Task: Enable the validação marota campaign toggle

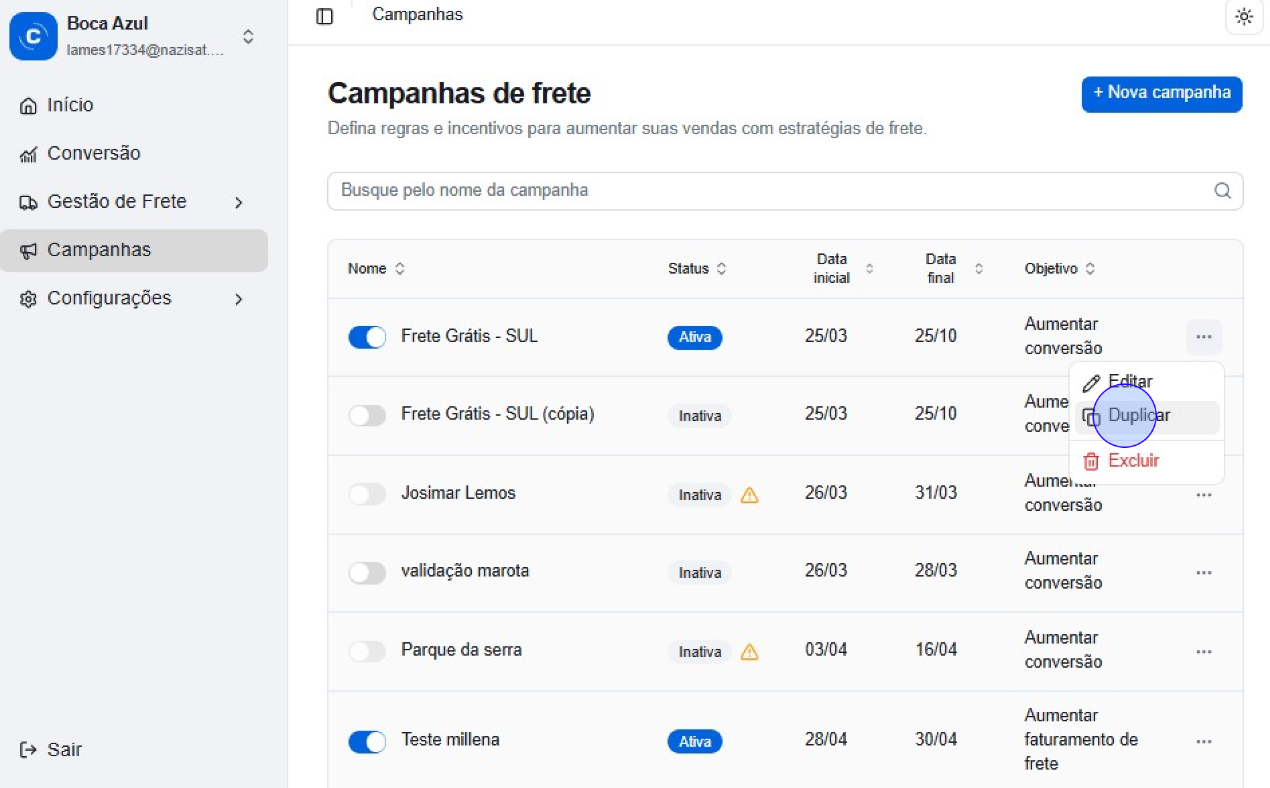Action: (x=367, y=573)
